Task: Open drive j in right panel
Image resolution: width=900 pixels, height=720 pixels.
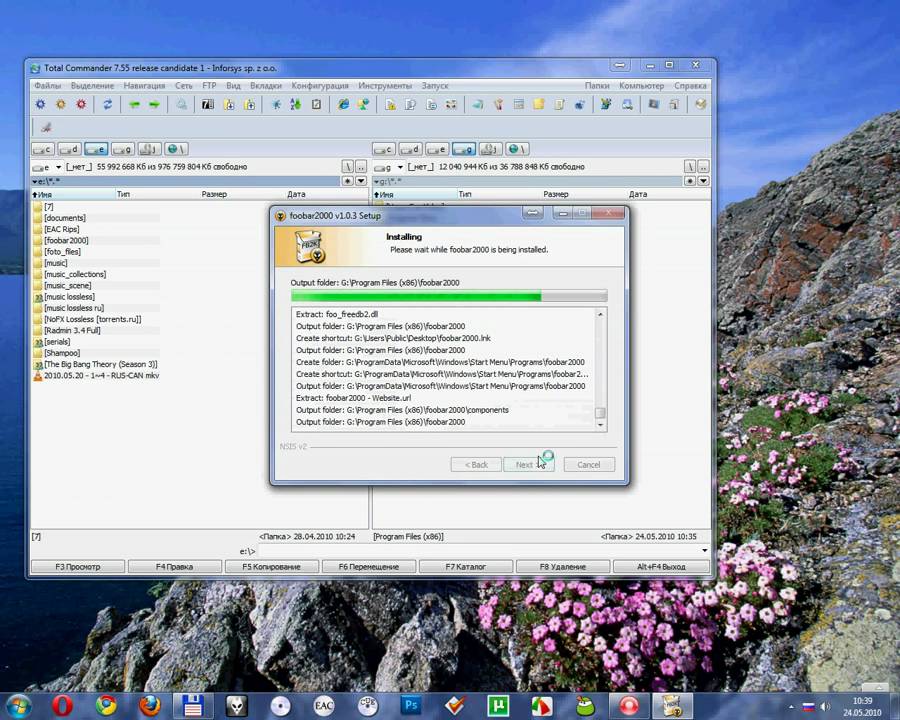Action: [490, 149]
